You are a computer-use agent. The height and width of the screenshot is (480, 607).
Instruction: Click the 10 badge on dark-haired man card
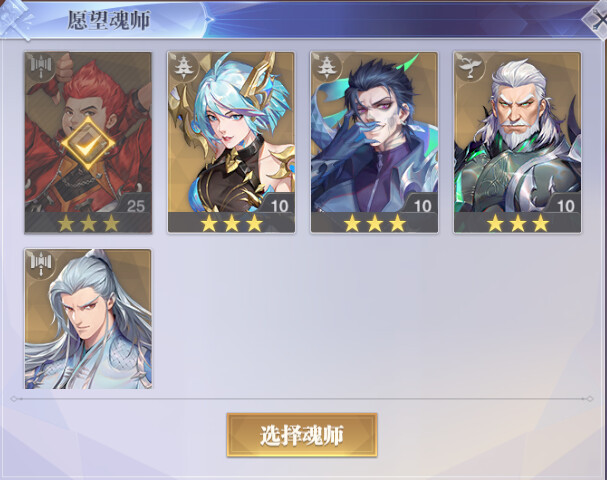[x=422, y=206]
